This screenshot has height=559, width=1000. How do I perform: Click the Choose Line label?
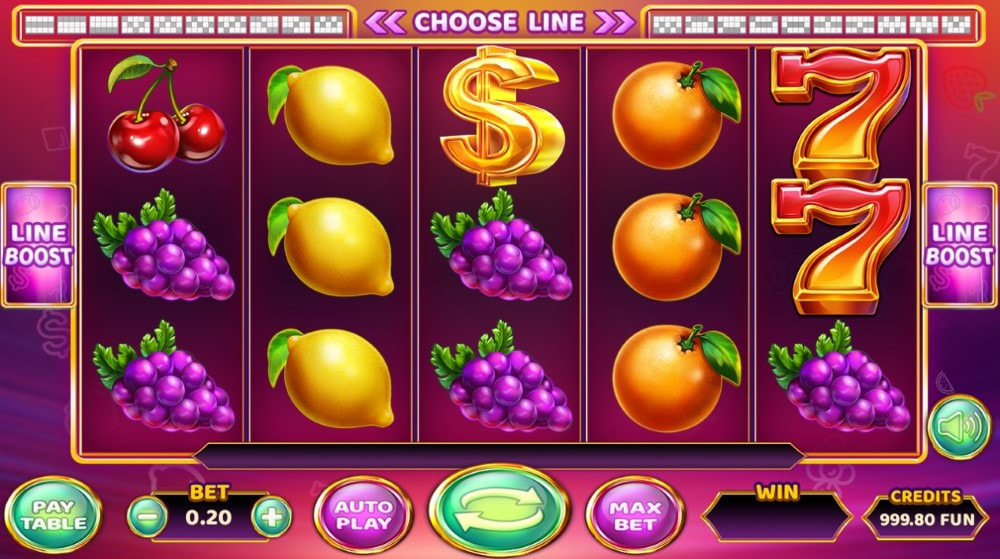pyautogui.click(x=499, y=22)
